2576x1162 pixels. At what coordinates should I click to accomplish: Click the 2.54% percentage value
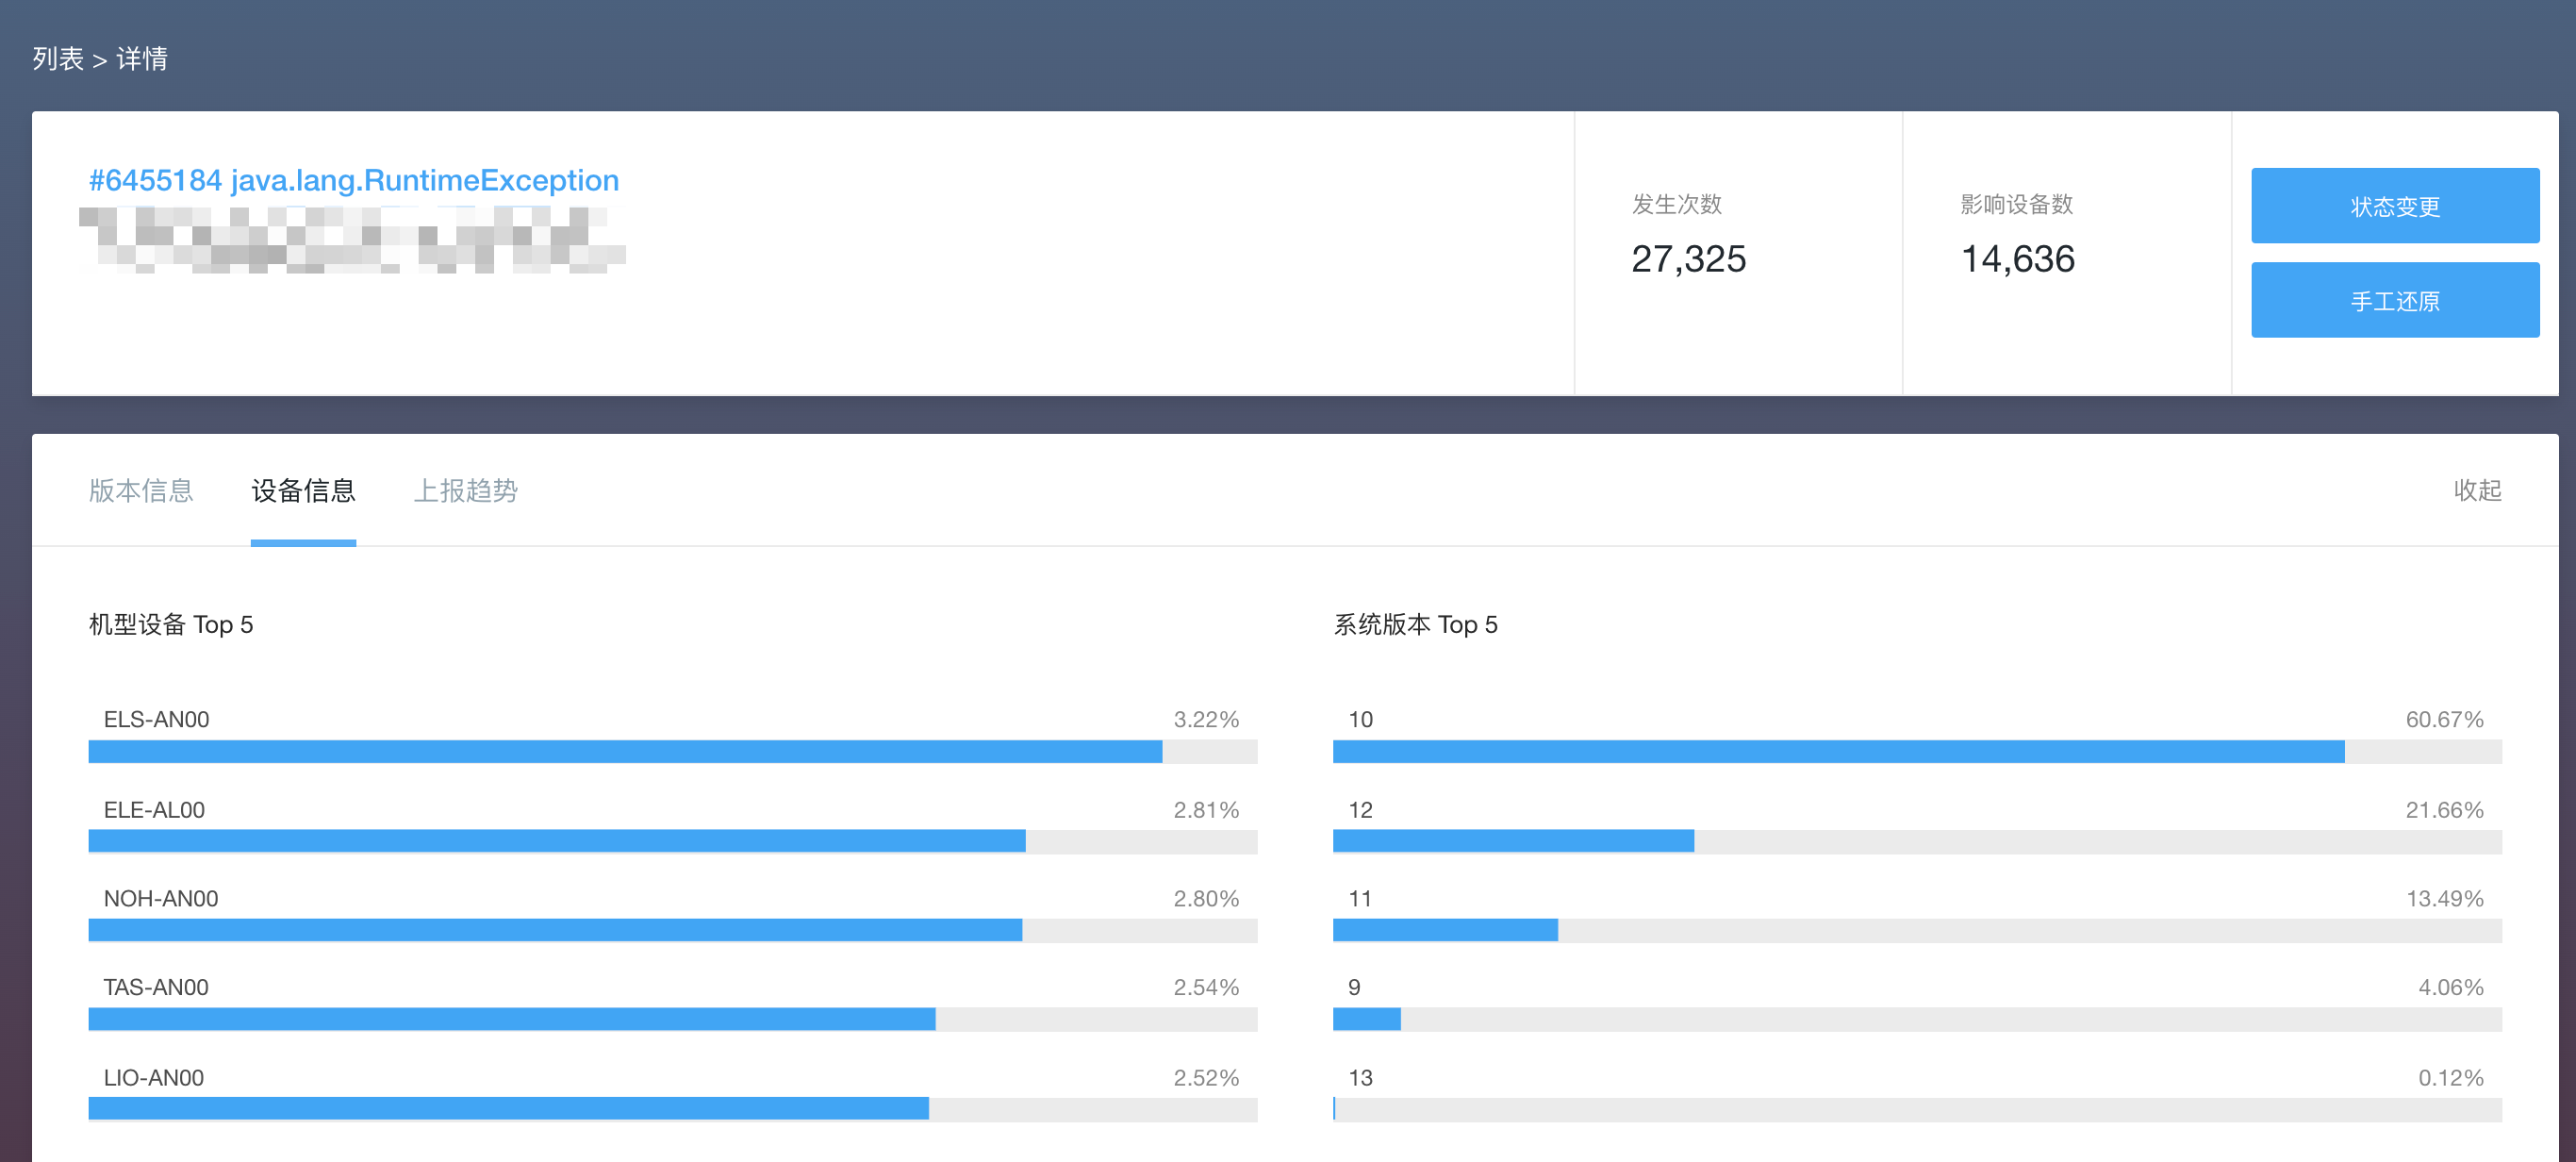(x=1206, y=987)
